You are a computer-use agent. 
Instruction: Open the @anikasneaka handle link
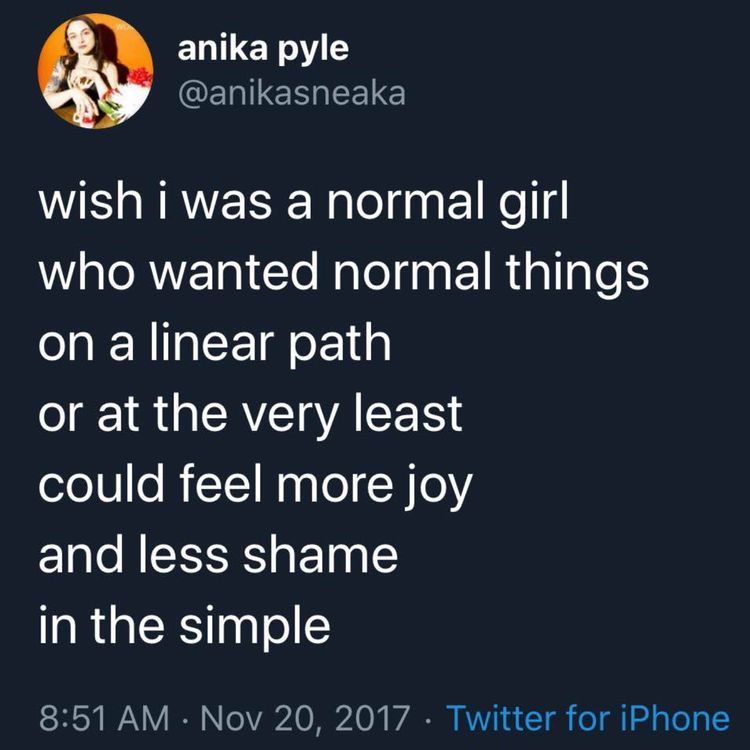(x=292, y=95)
